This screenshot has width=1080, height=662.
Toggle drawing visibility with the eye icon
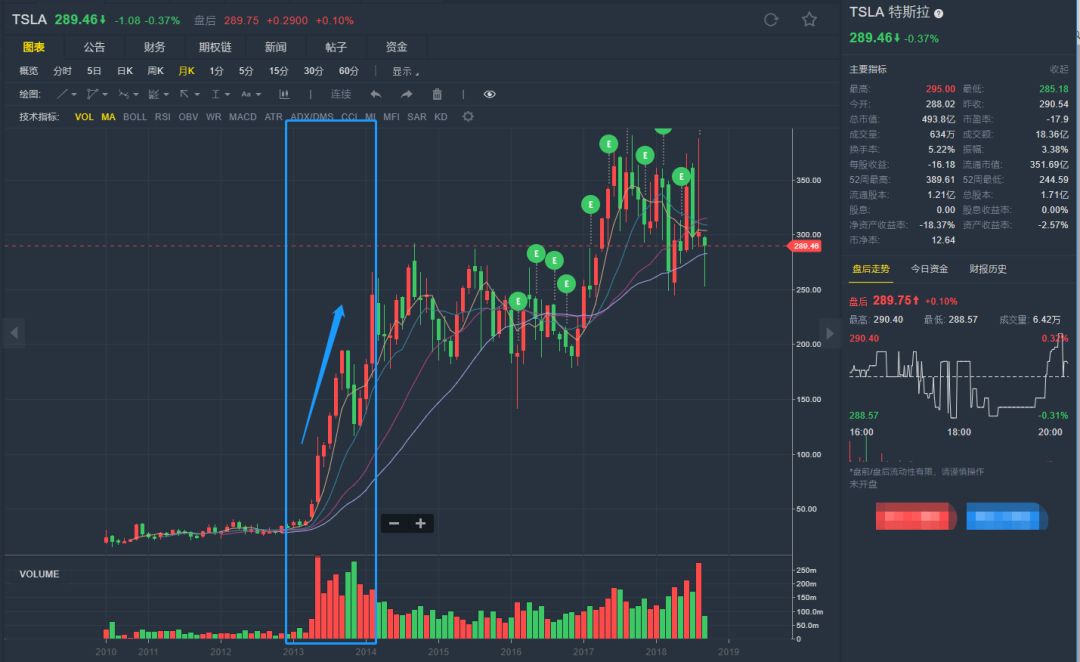coord(489,94)
